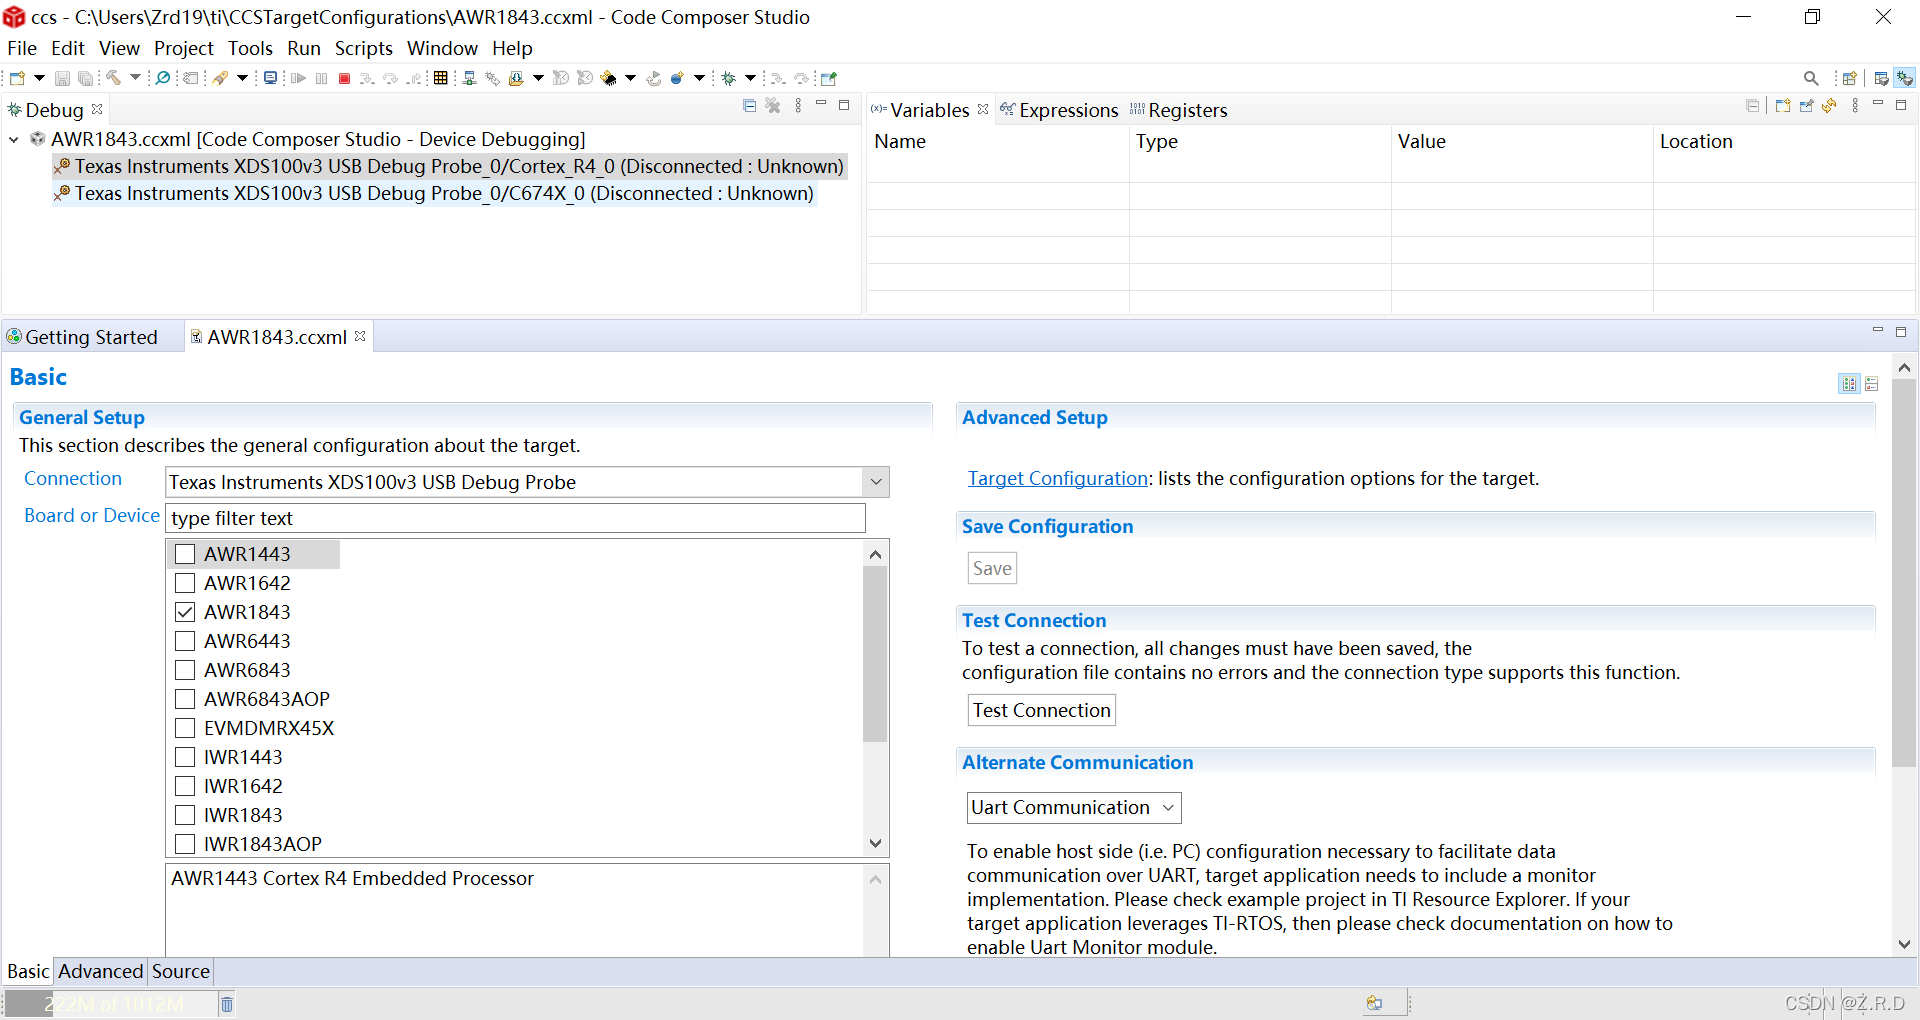
Task: Check the AWR6443 checkbox
Action: point(185,641)
